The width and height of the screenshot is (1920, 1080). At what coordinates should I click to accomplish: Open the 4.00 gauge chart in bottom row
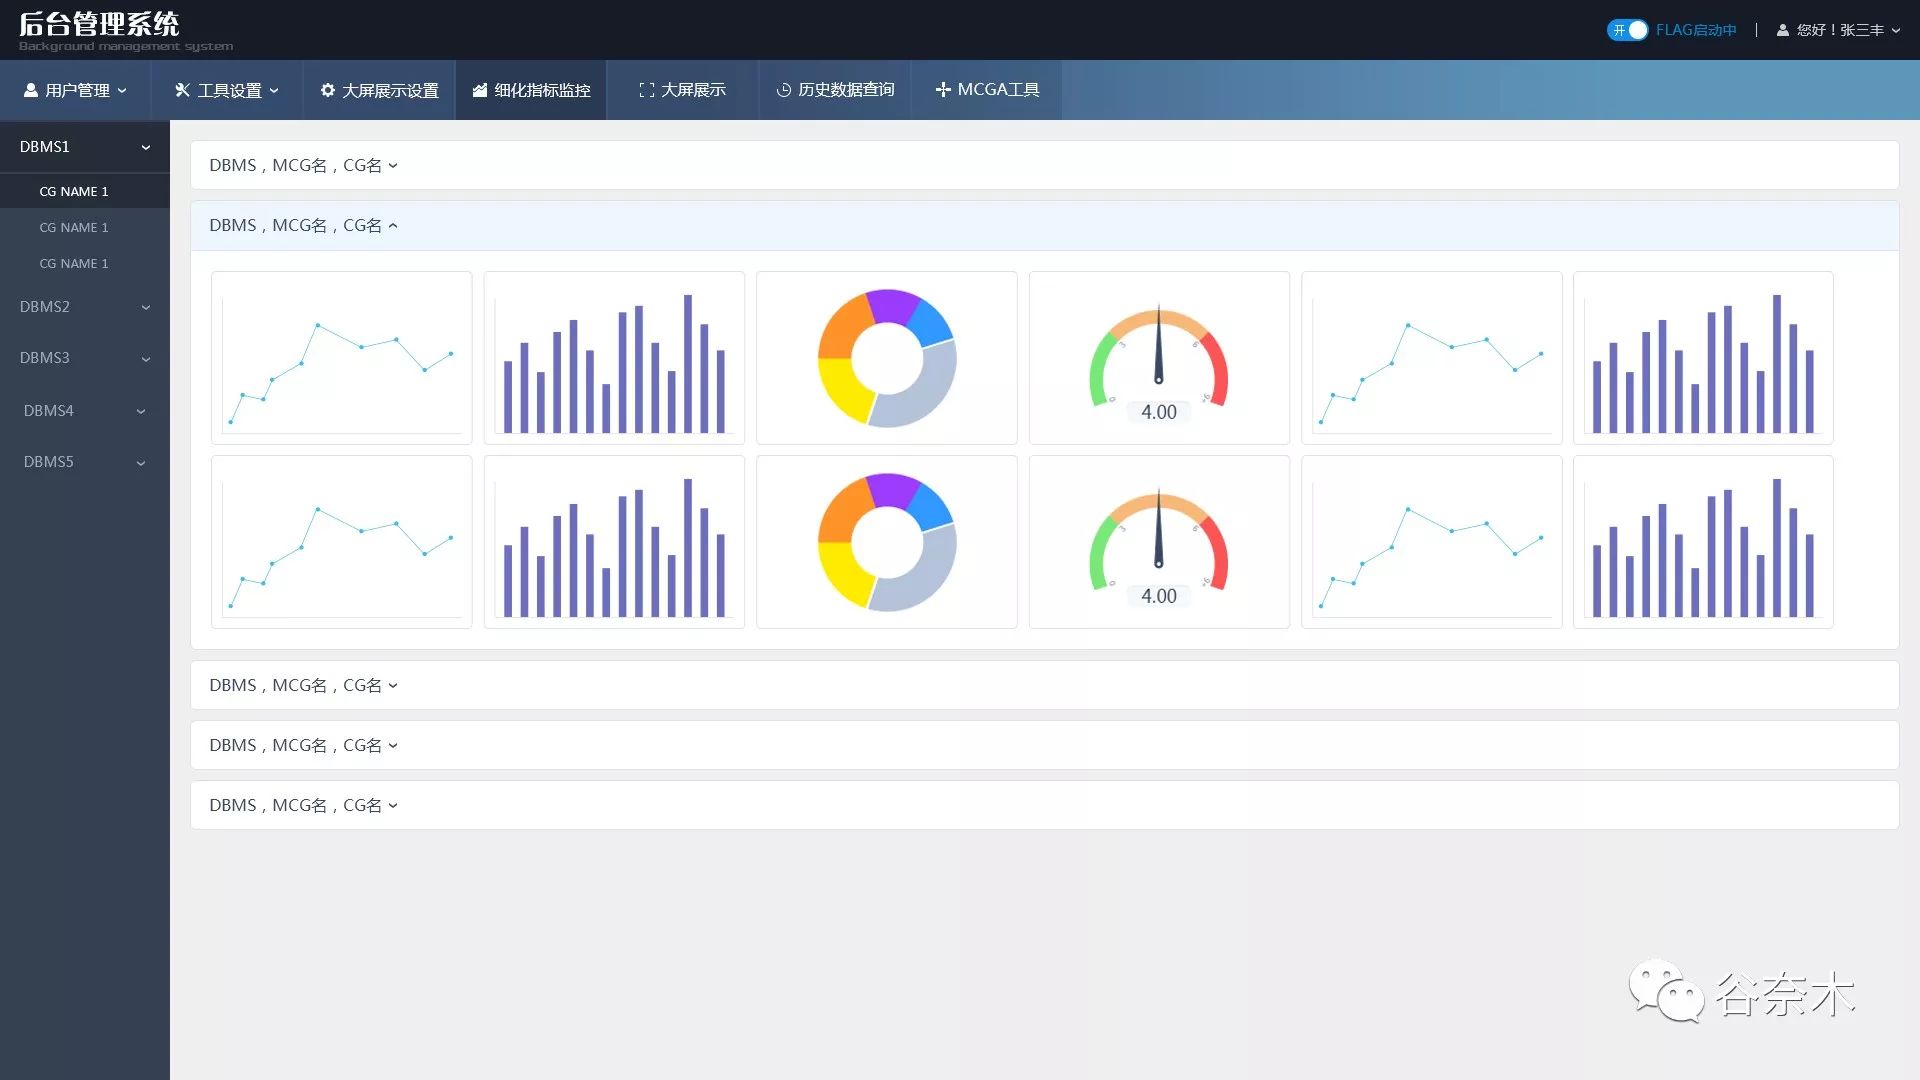tap(1159, 542)
